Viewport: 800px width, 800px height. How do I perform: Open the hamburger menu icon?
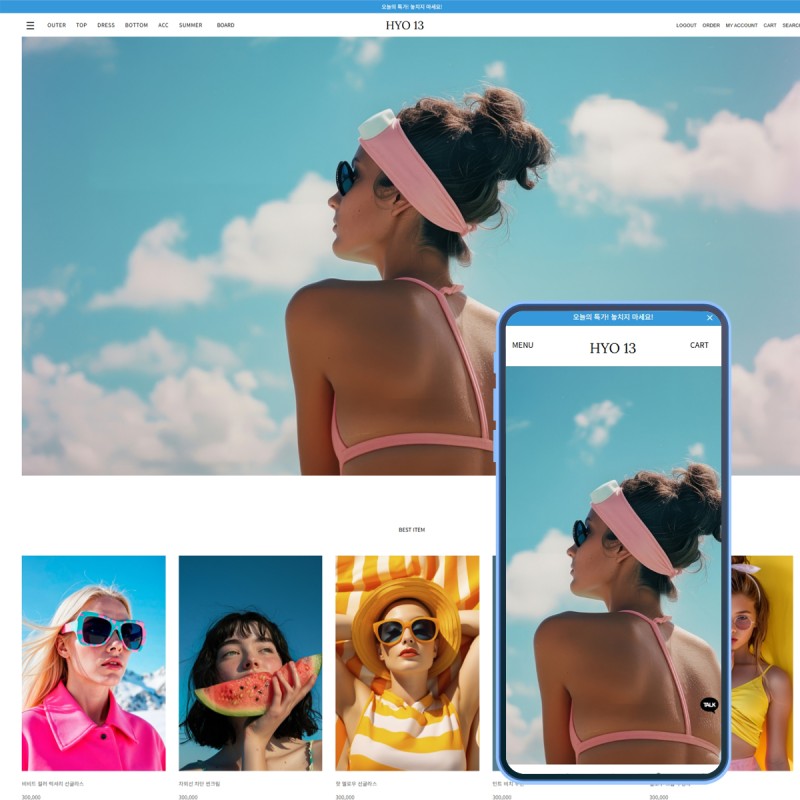(x=30, y=26)
